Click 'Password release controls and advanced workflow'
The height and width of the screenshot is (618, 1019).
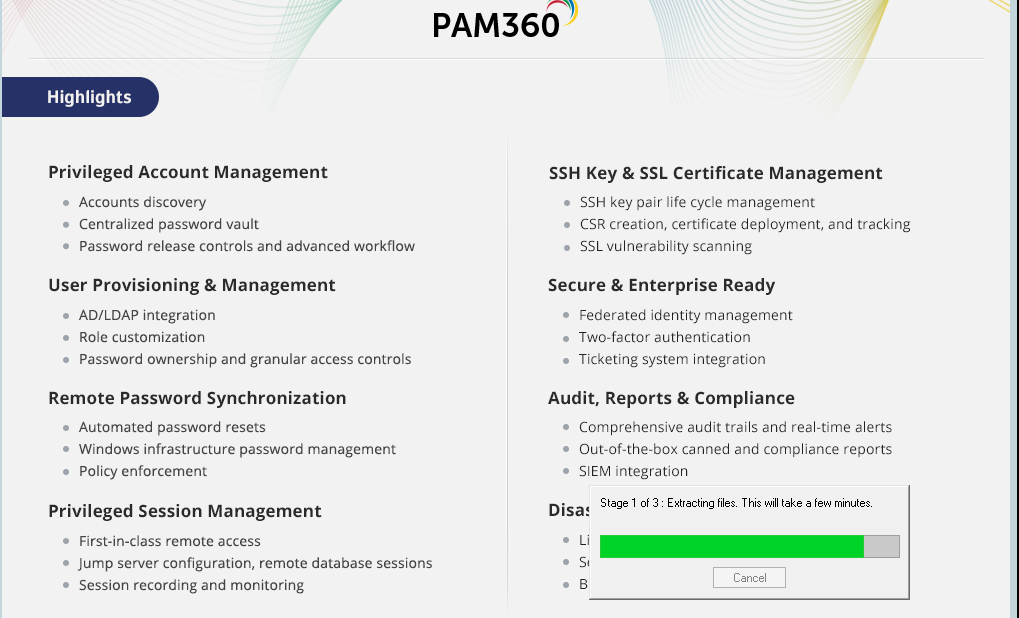(x=247, y=246)
